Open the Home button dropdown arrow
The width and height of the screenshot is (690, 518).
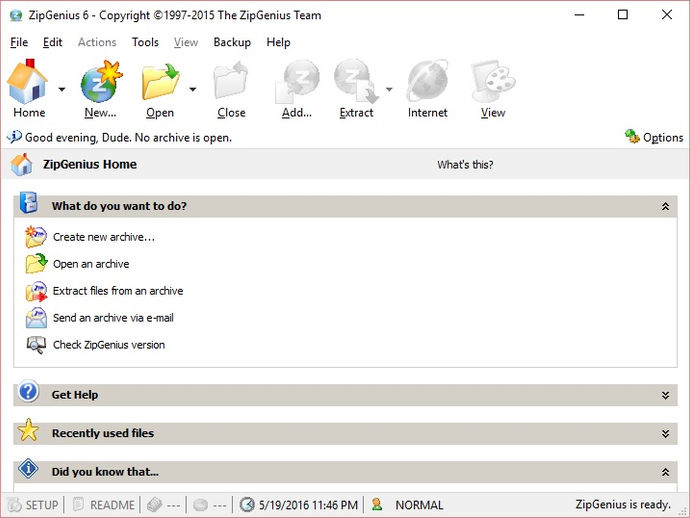click(62, 89)
